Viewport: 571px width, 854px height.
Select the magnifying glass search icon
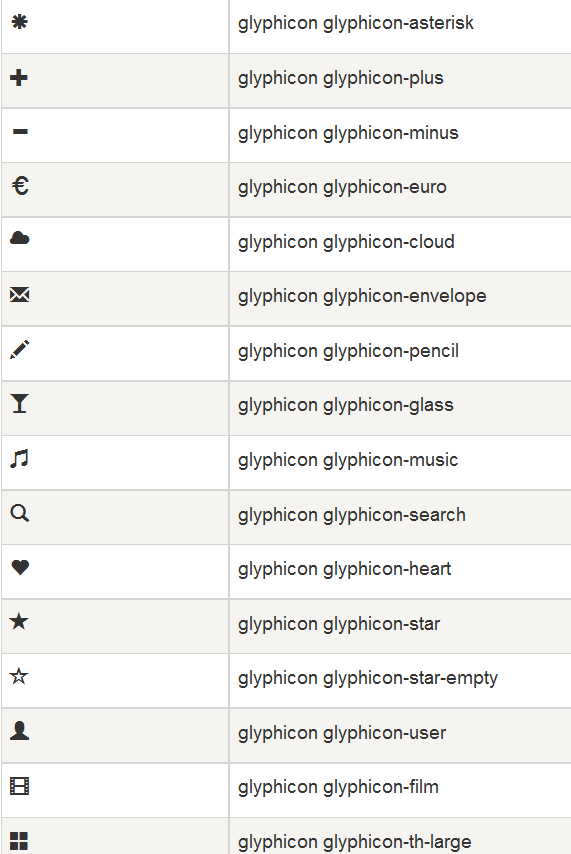pyautogui.click(x=20, y=513)
